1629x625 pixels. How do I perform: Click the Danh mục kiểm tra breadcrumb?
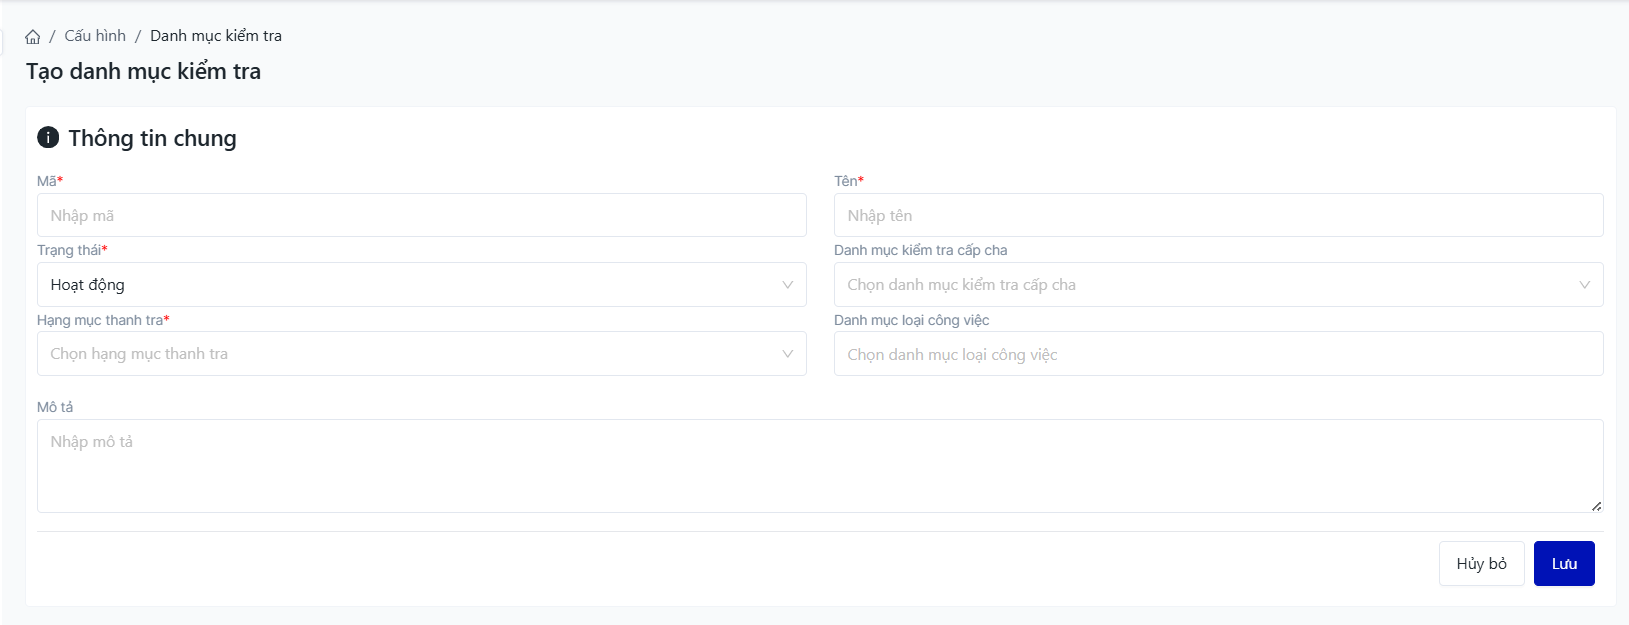point(216,36)
